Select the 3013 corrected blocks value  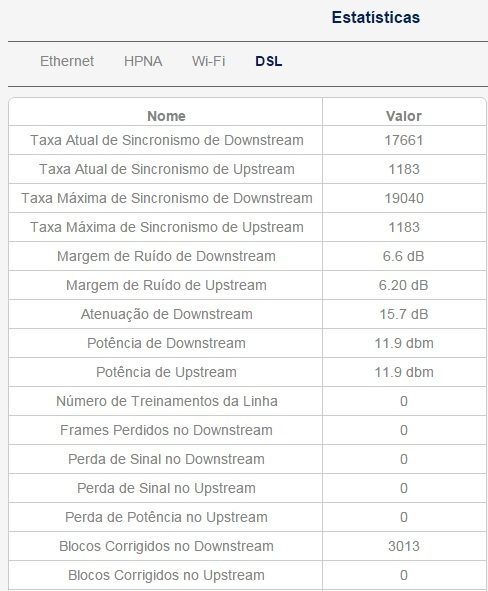(x=404, y=547)
